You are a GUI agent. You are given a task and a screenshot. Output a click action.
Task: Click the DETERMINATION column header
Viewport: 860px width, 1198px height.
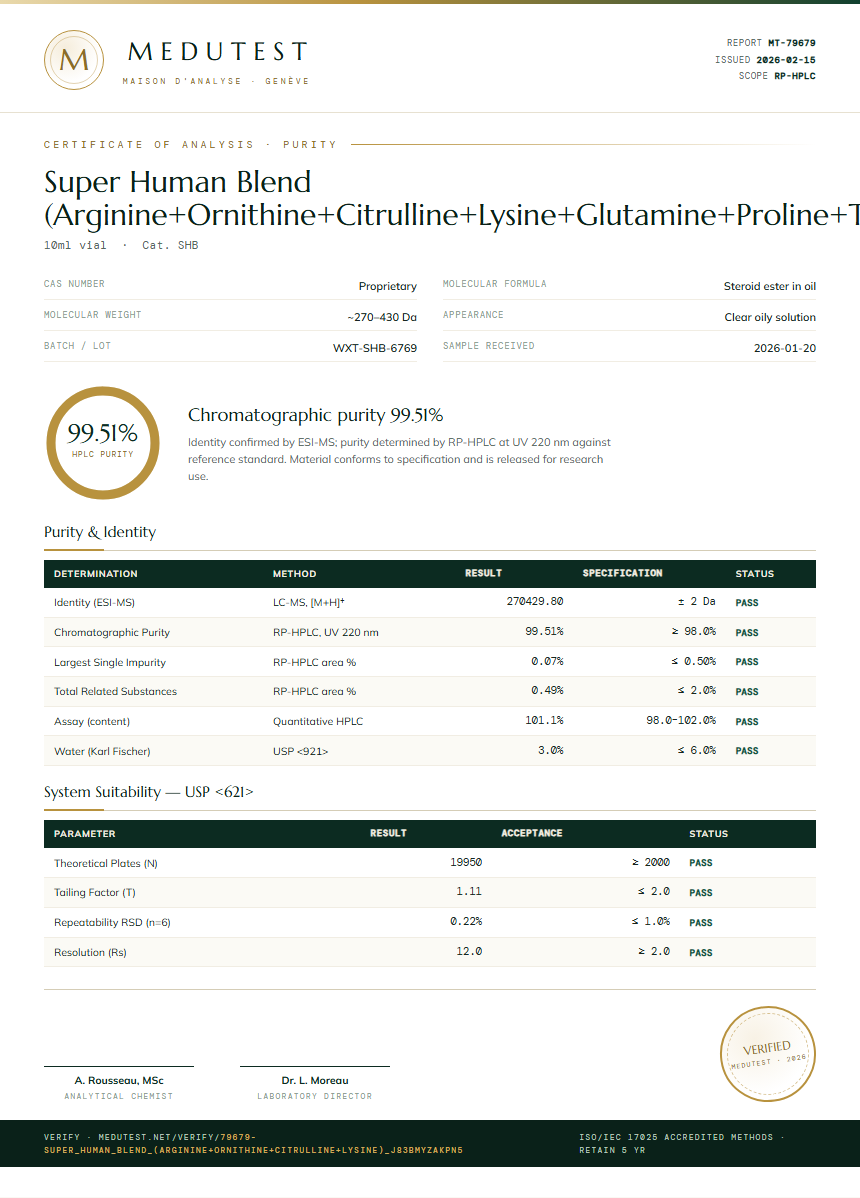click(95, 574)
